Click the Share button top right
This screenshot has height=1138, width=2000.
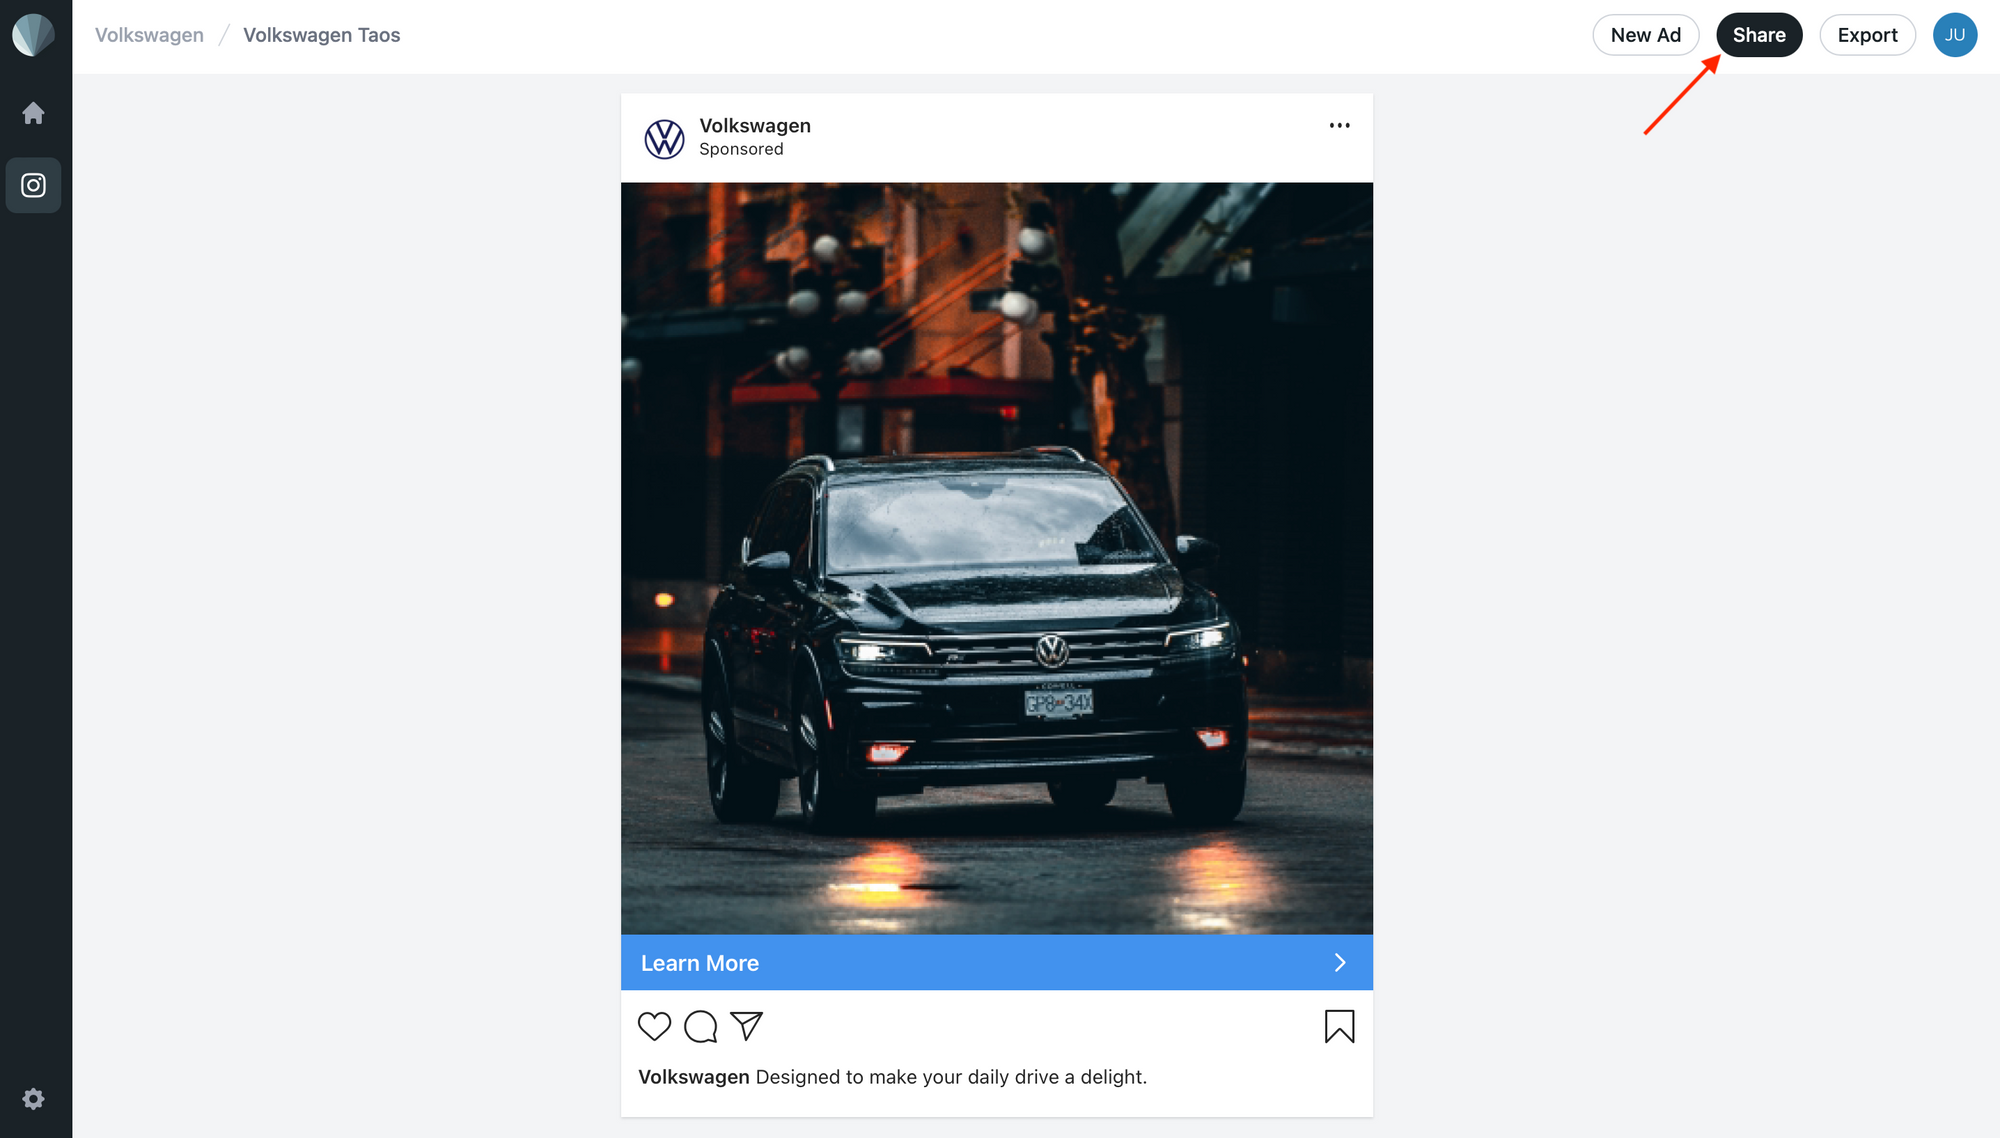point(1760,34)
